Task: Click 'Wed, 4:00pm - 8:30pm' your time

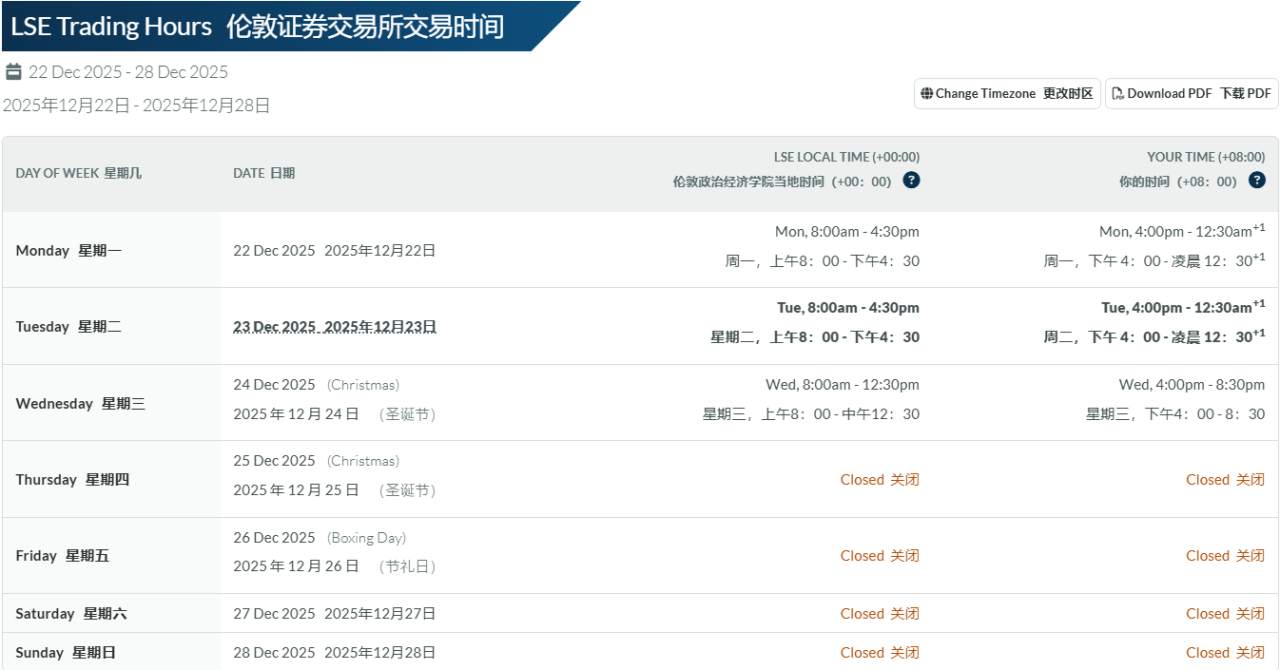Action: point(1192,385)
